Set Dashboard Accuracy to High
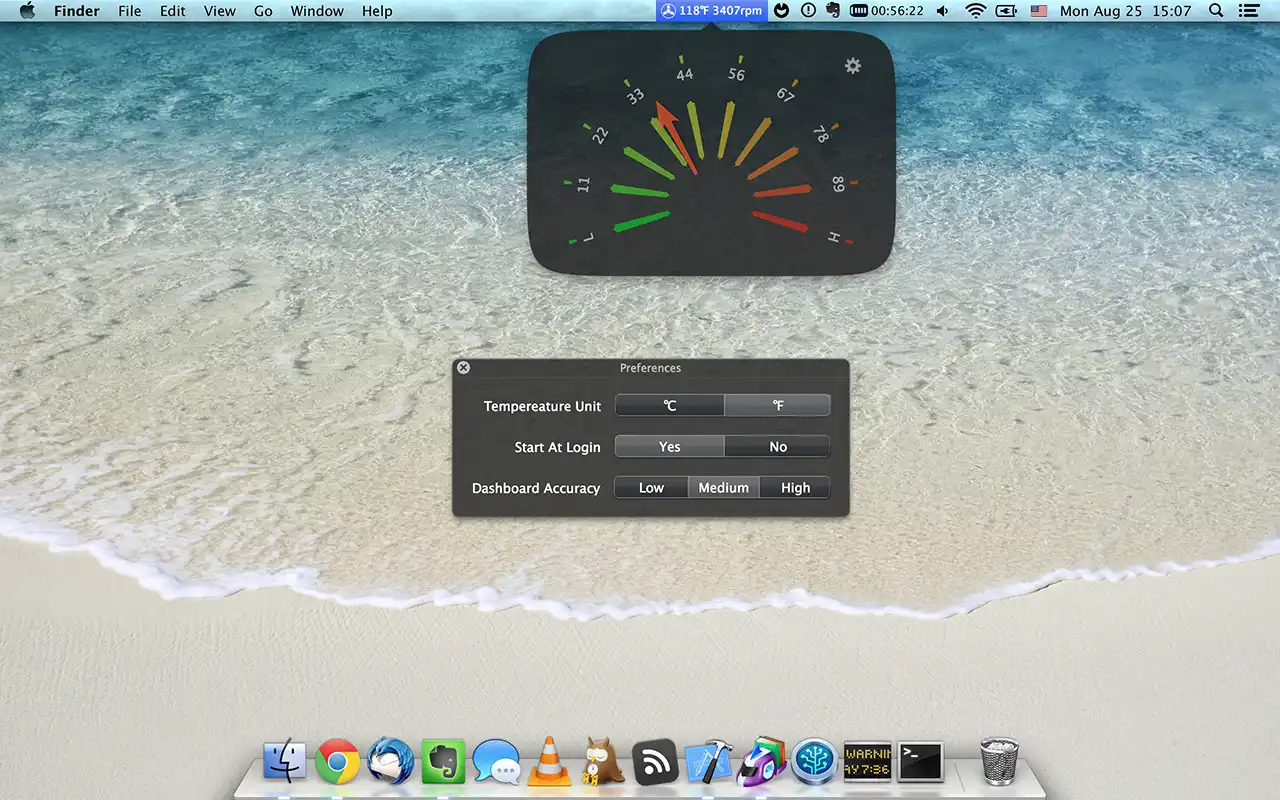Screen dimensions: 1280x800 pos(795,488)
